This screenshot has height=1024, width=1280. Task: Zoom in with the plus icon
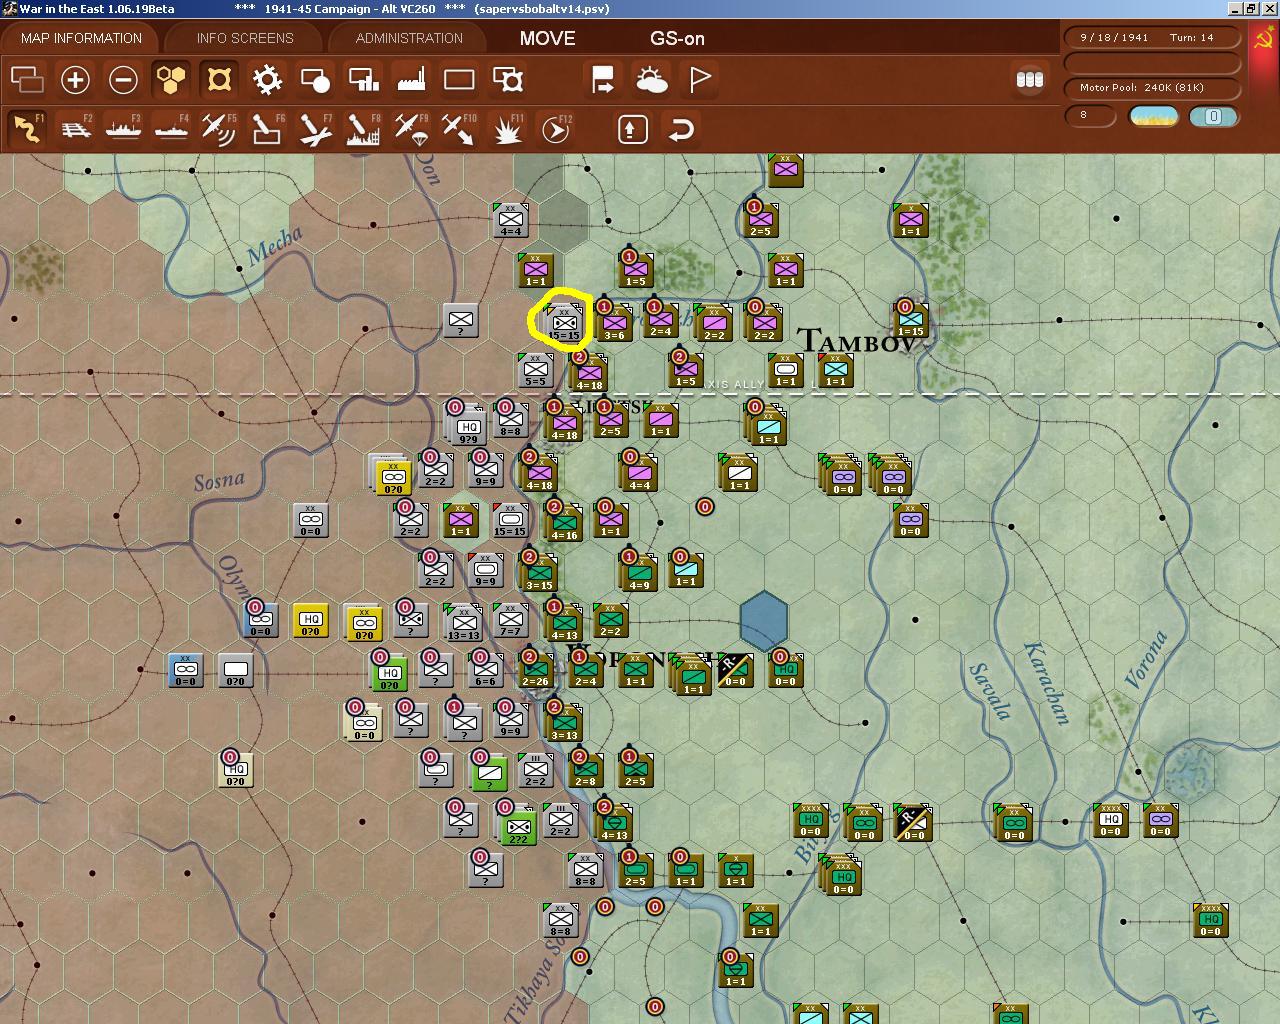coord(75,79)
